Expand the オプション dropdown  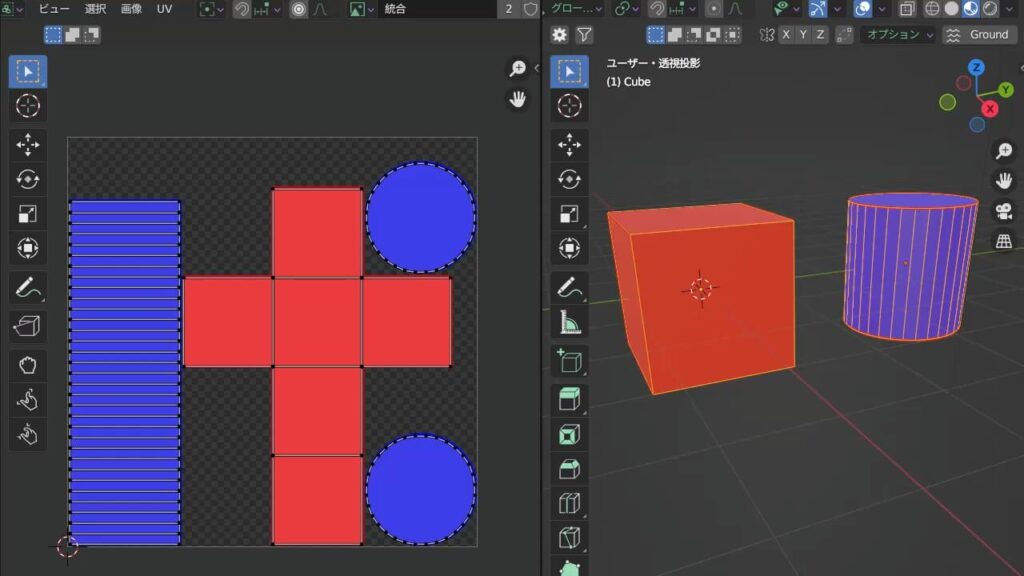[899, 35]
